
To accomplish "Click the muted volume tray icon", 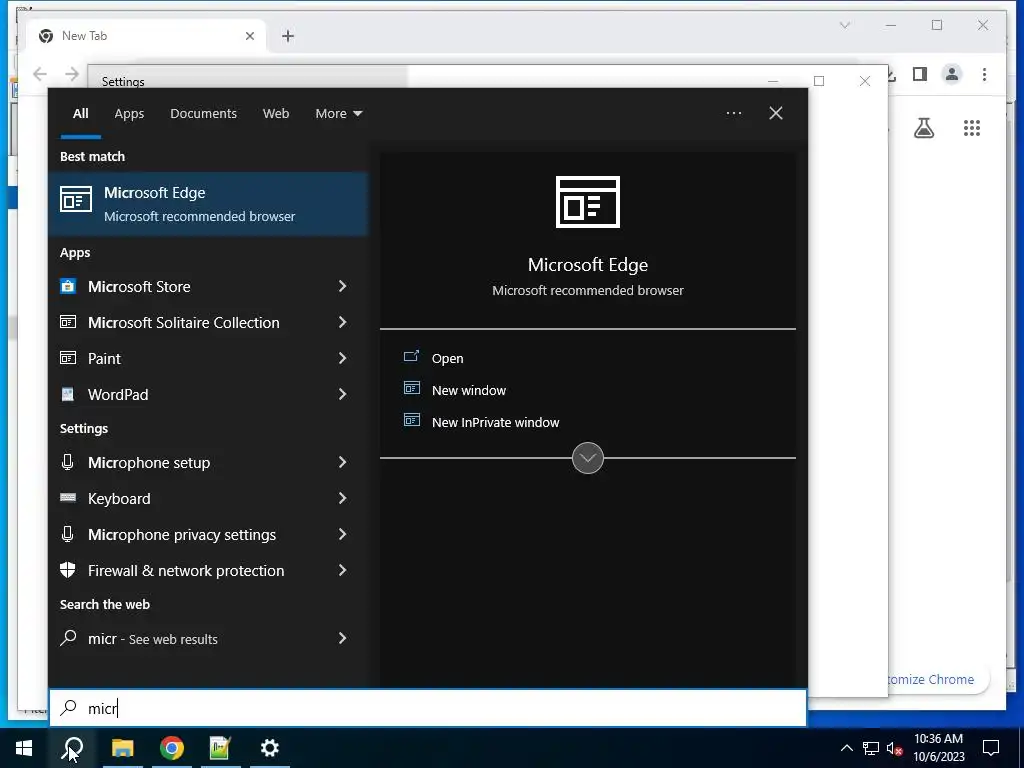I will tap(894, 748).
